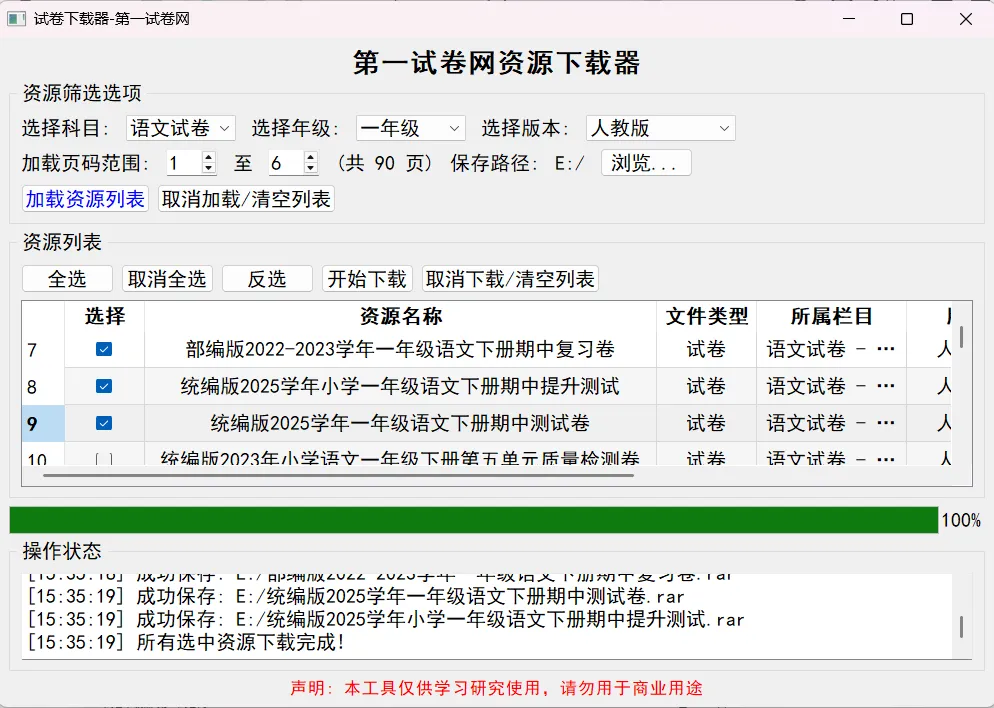Select 部编版2022-2023学年一年级语文下册期中复习卷 cell

point(401,349)
